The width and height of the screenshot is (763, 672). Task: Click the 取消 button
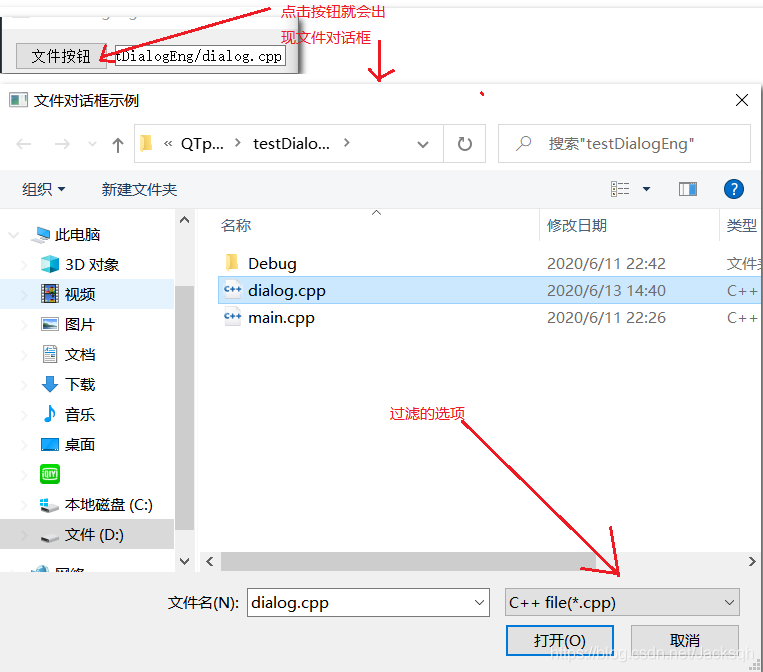pyautogui.click(x=685, y=640)
